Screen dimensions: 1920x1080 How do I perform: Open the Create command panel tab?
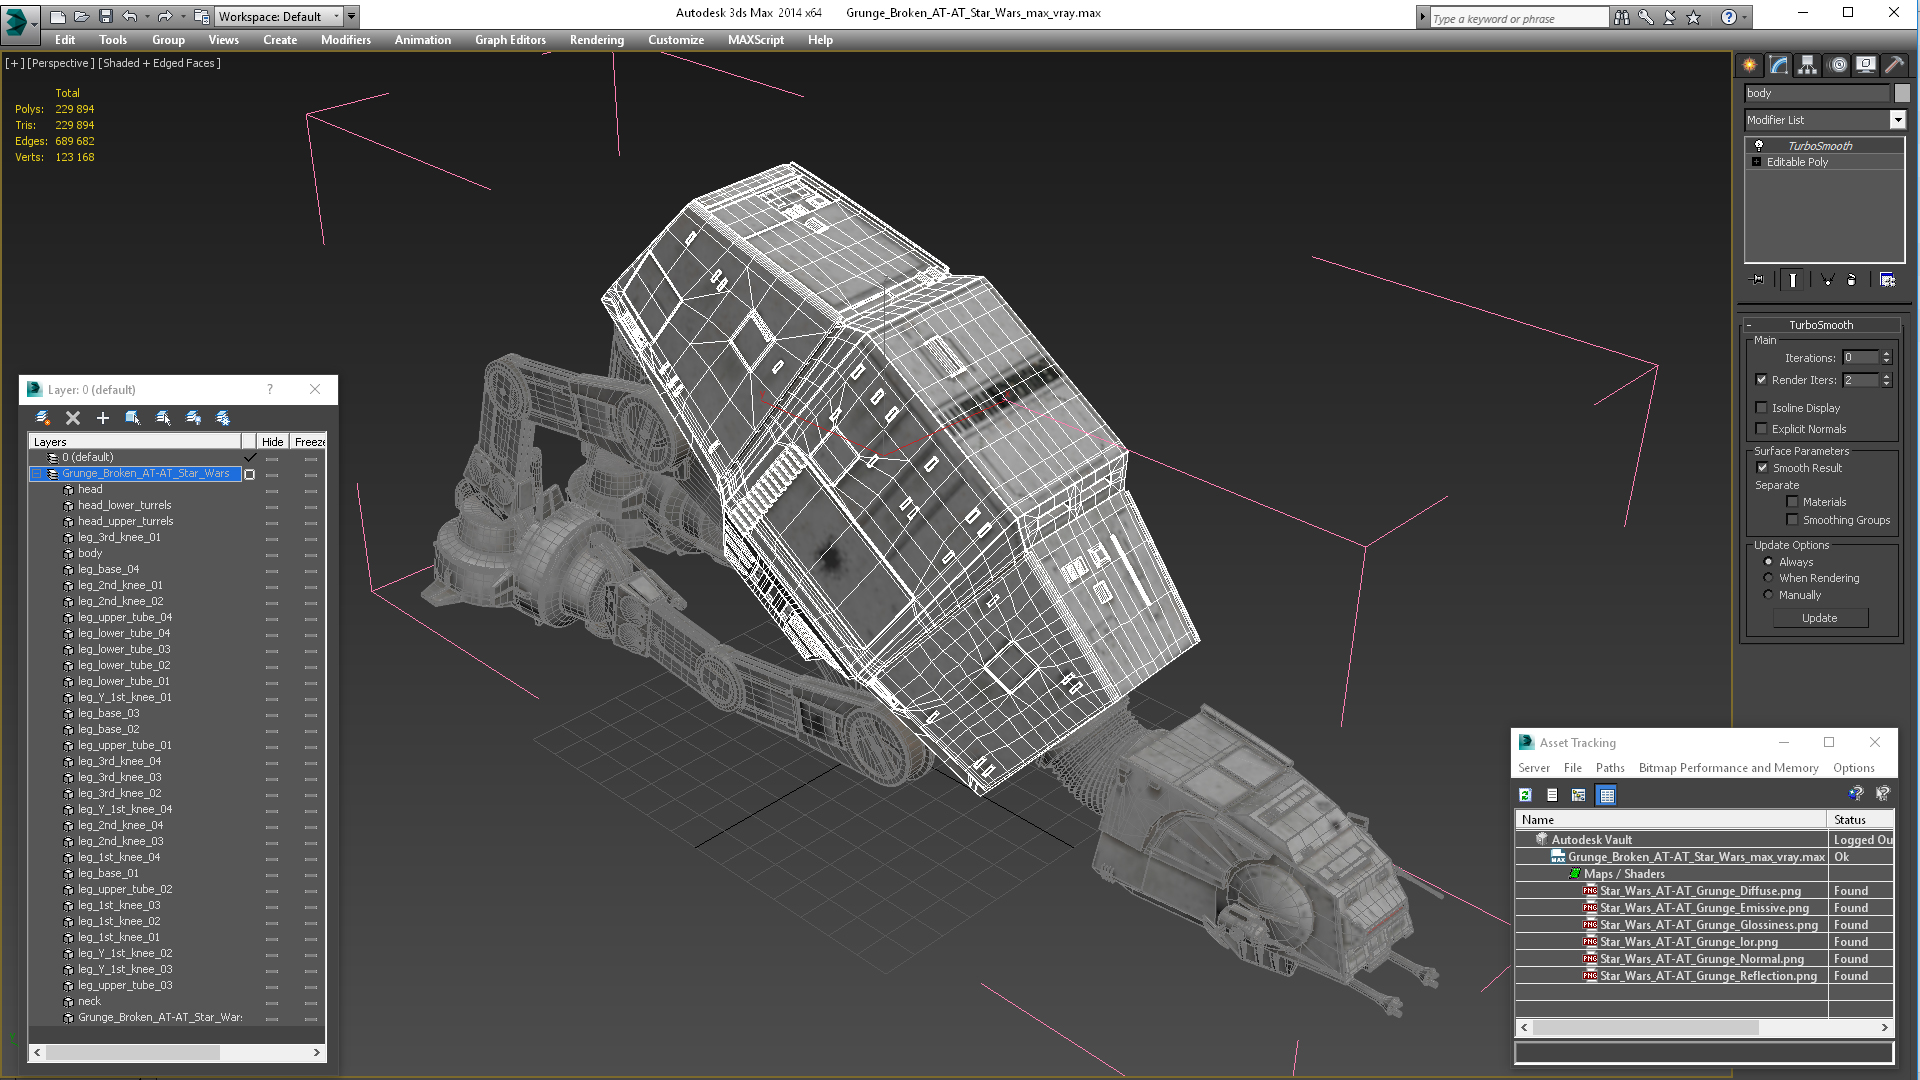1750,65
